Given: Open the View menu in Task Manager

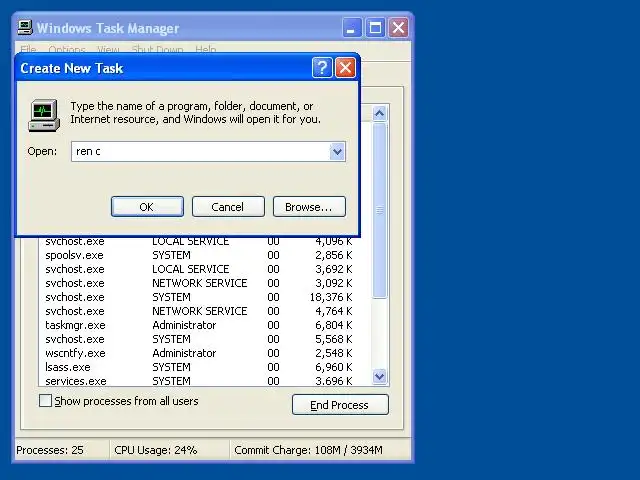Looking at the screenshot, I should point(108,50).
